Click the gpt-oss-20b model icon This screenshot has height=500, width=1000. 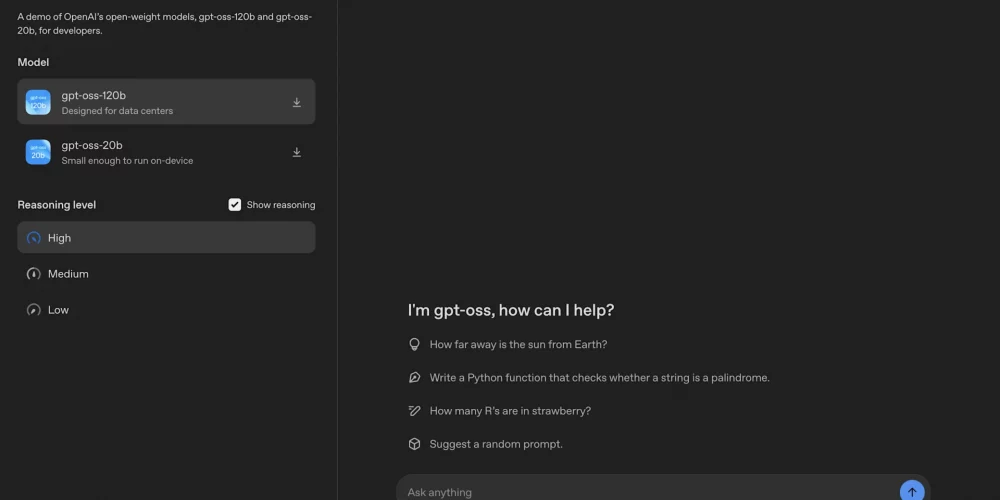pos(38,152)
